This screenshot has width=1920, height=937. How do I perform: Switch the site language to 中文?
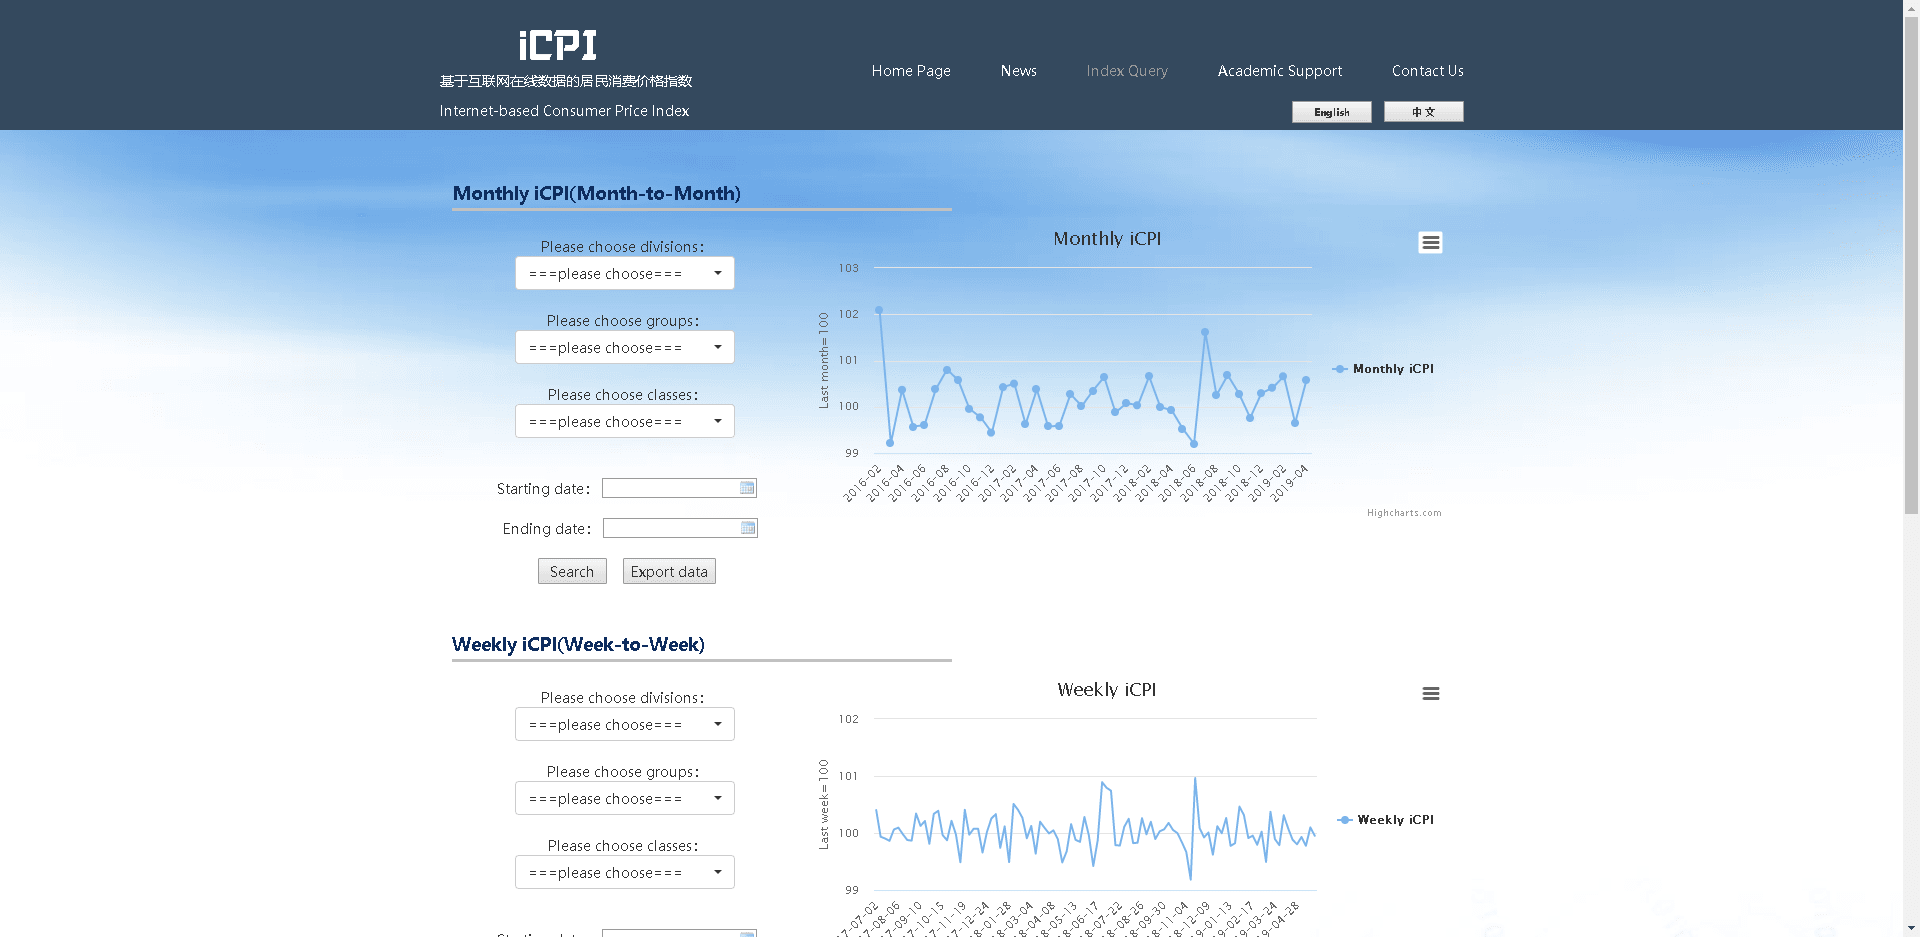[1423, 112]
